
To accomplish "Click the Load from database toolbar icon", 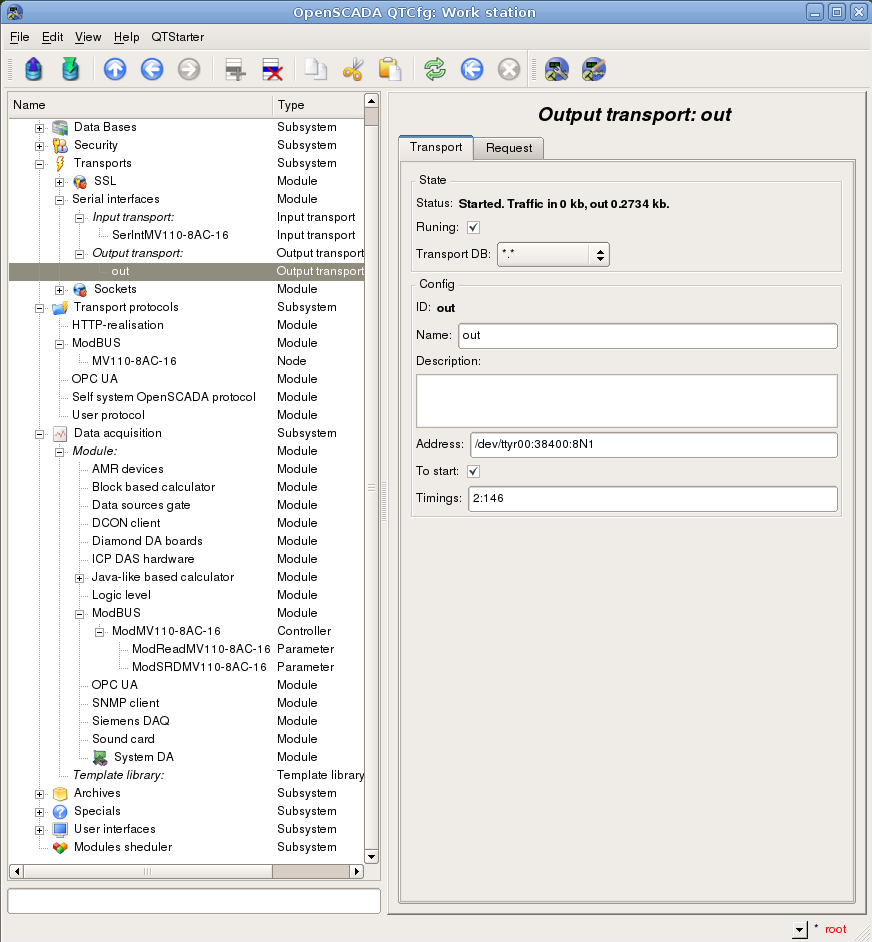I will pos(35,69).
